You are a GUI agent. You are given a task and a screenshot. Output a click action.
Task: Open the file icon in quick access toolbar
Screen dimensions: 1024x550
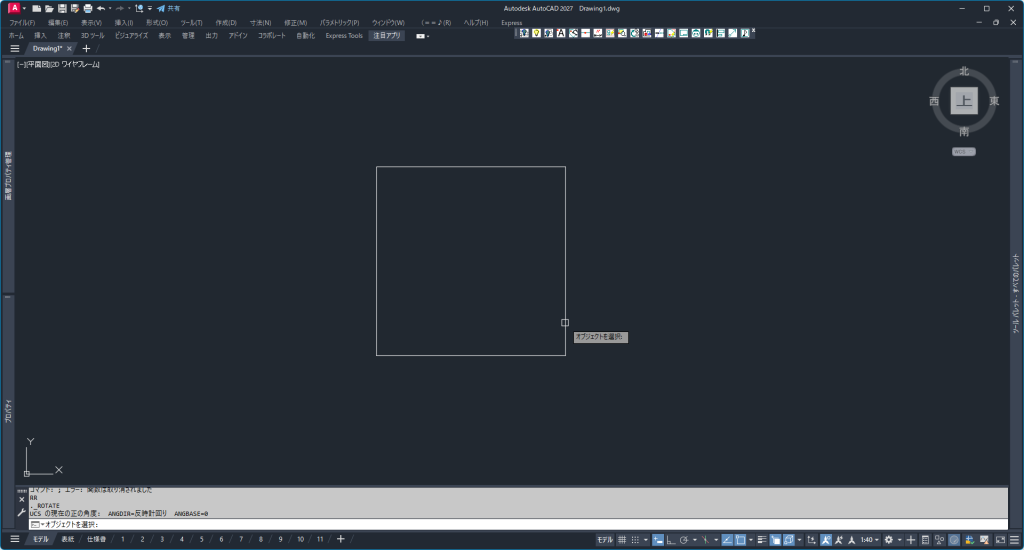[x=49, y=8]
